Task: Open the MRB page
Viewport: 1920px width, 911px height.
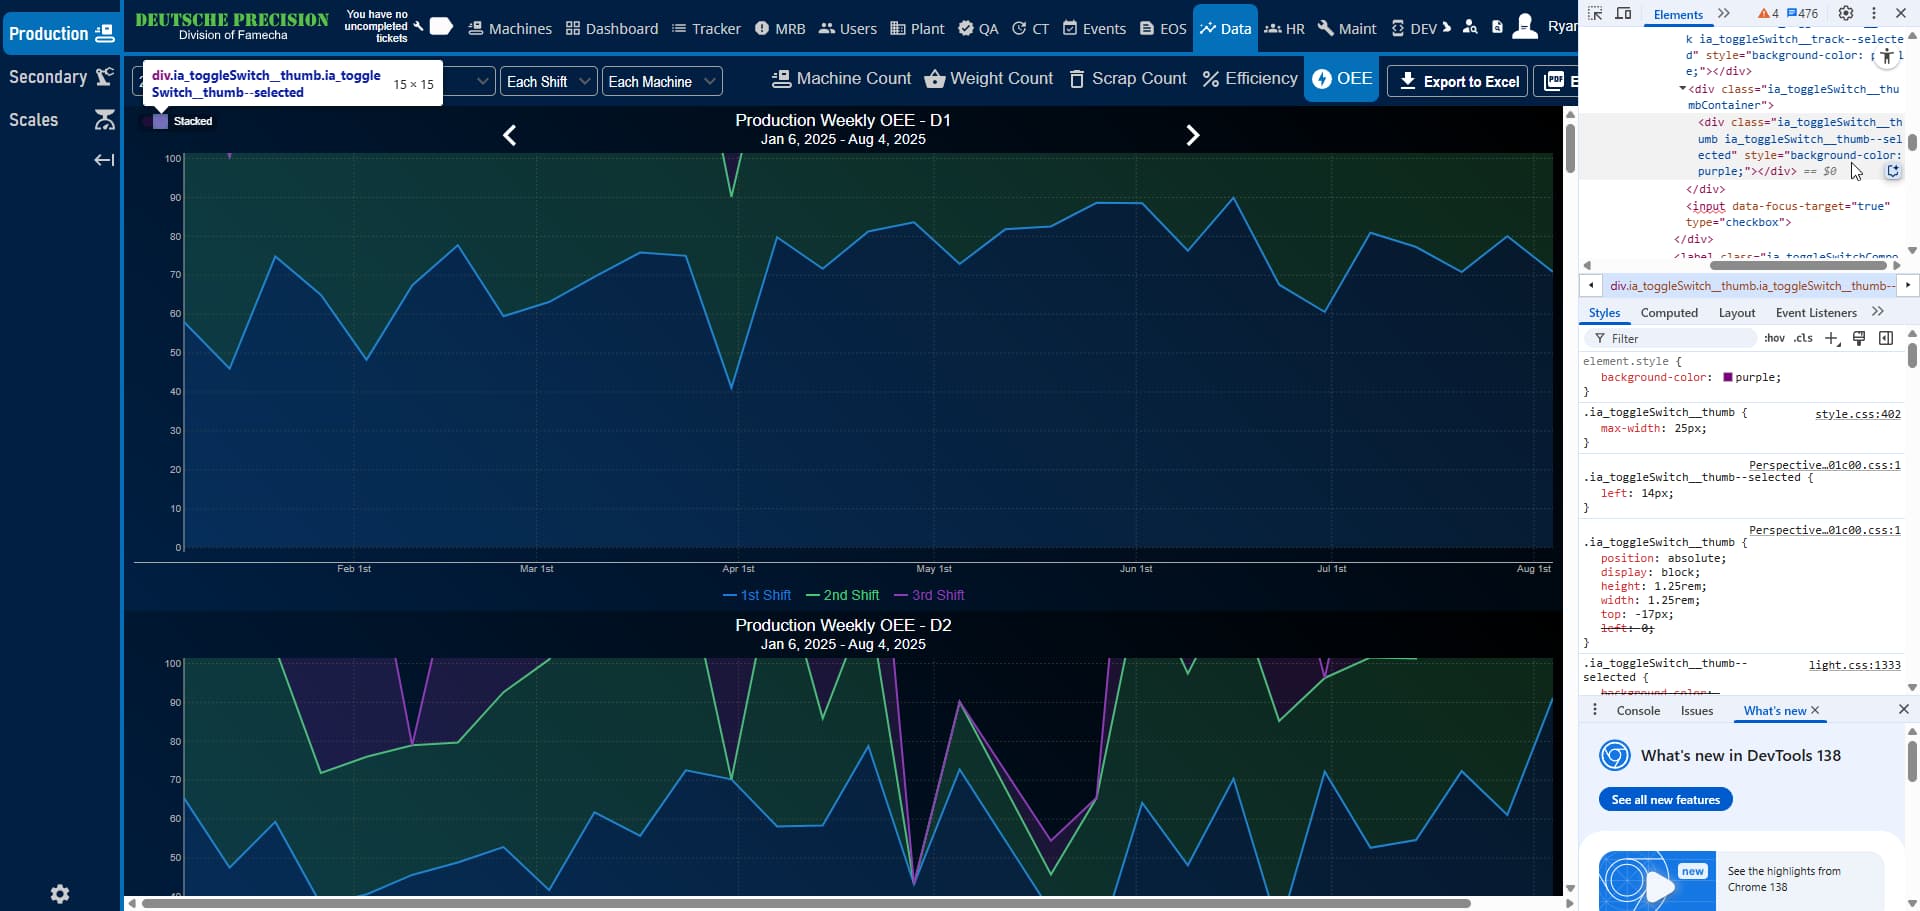Action: pyautogui.click(x=780, y=29)
